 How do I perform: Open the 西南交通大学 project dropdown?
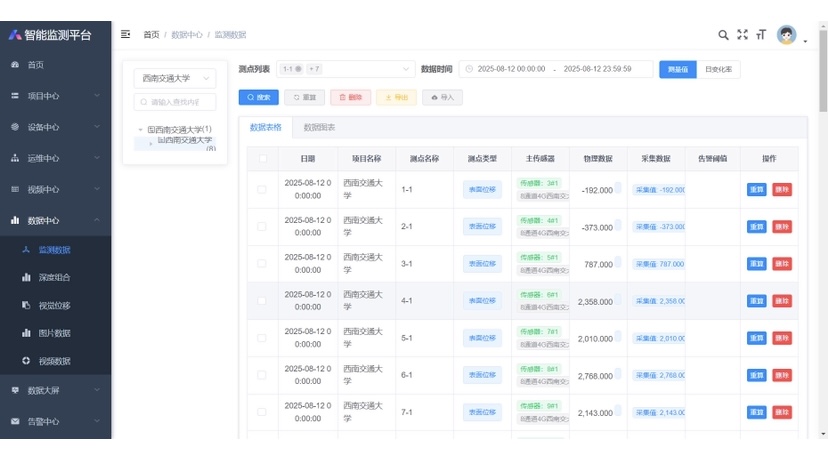point(176,78)
